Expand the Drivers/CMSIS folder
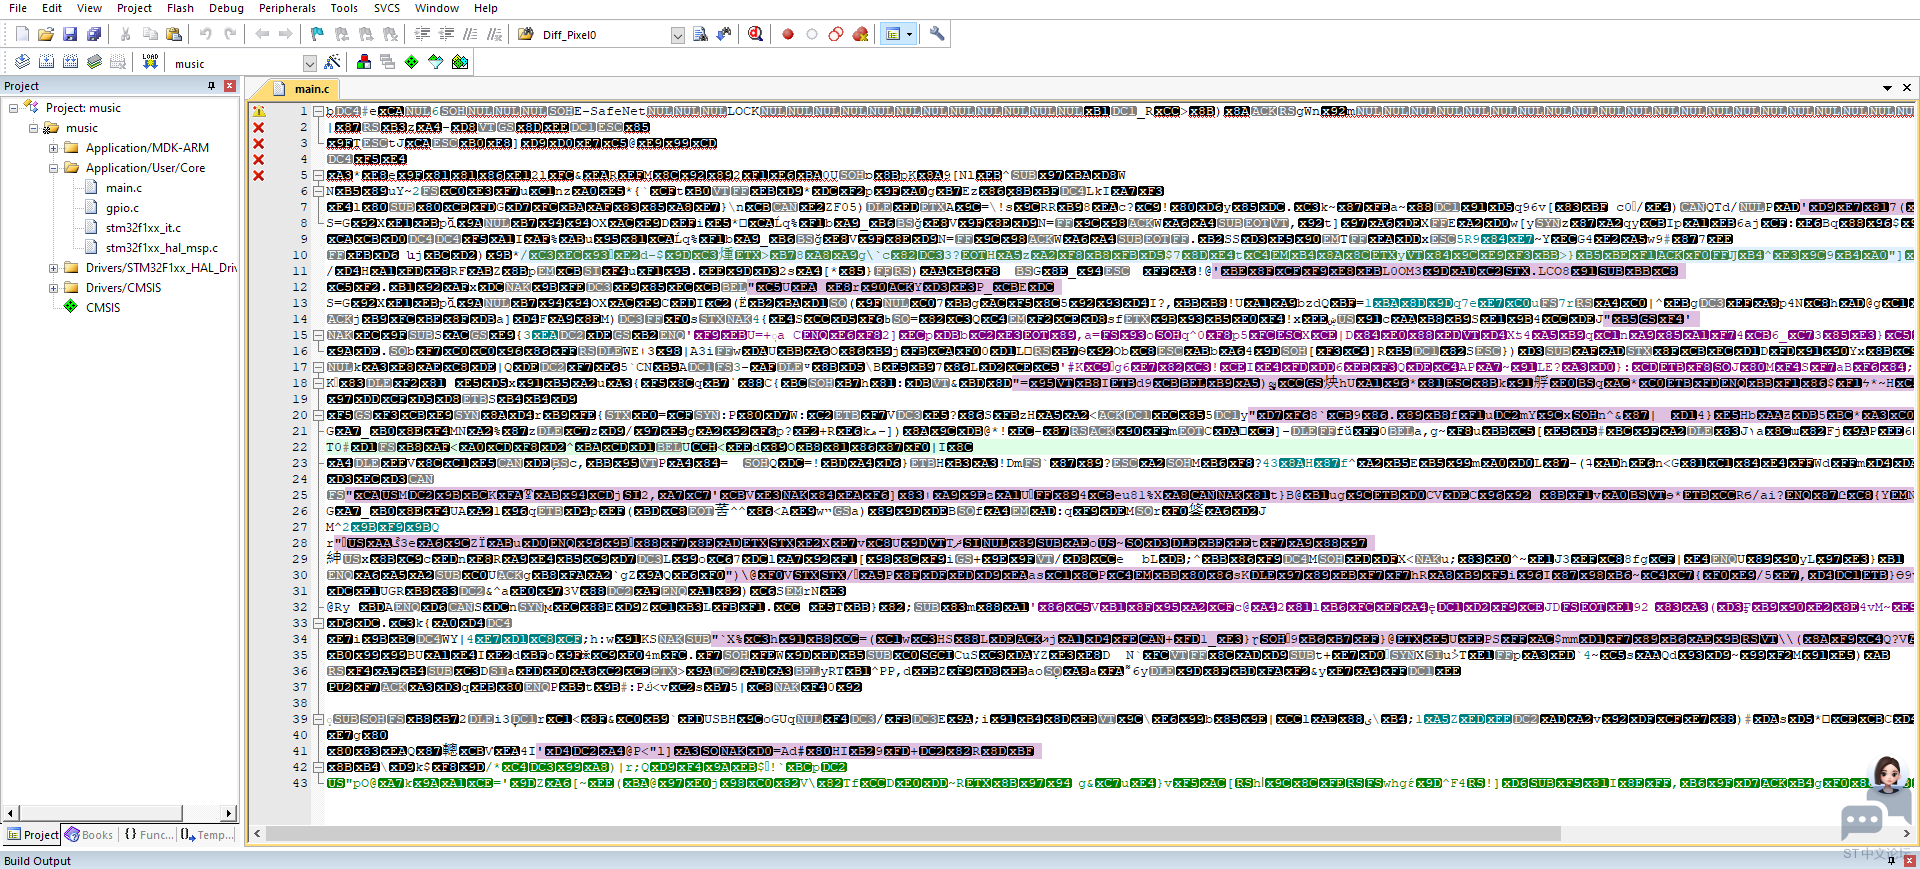Image resolution: width=1920 pixels, height=869 pixels. (54, 288)
